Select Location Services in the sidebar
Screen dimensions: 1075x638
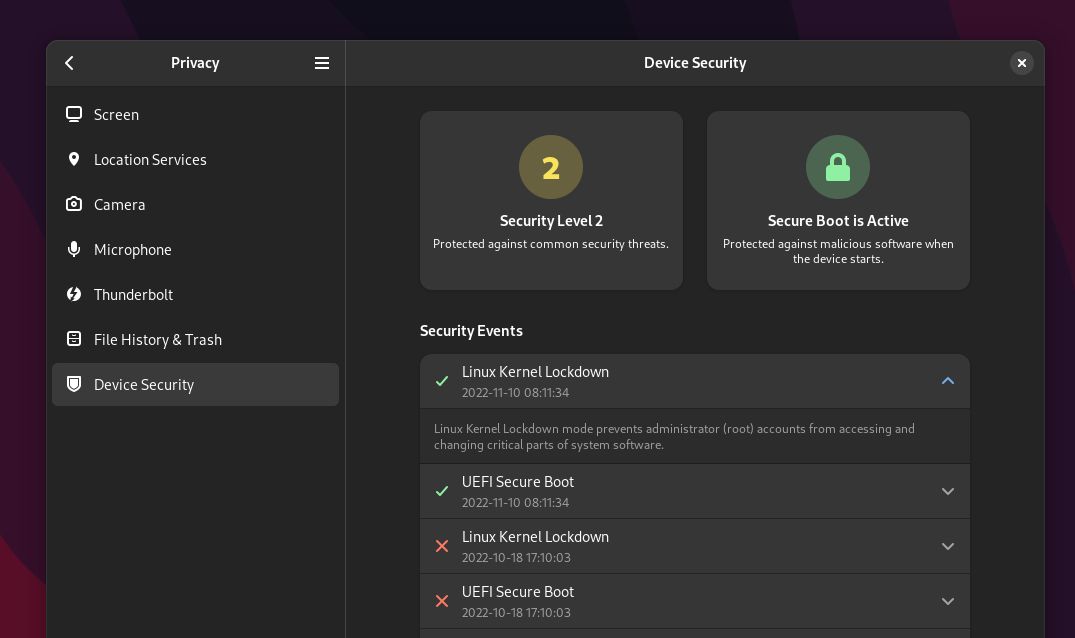tap(150, 159)
